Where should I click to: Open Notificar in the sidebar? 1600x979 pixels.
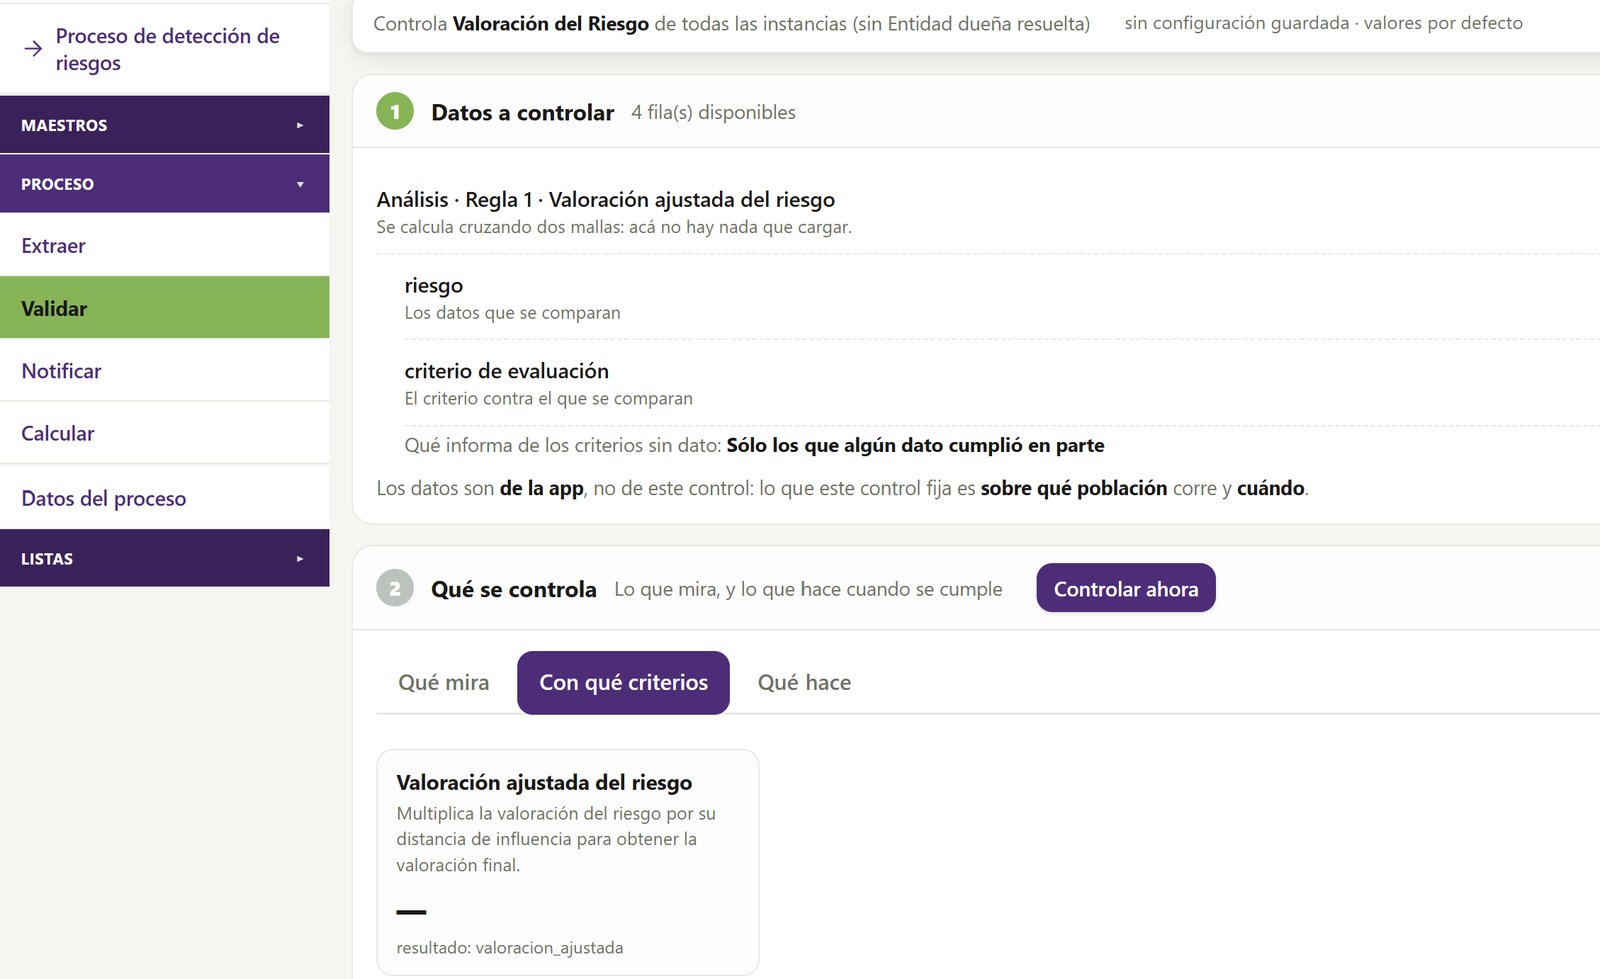[164, 371]
